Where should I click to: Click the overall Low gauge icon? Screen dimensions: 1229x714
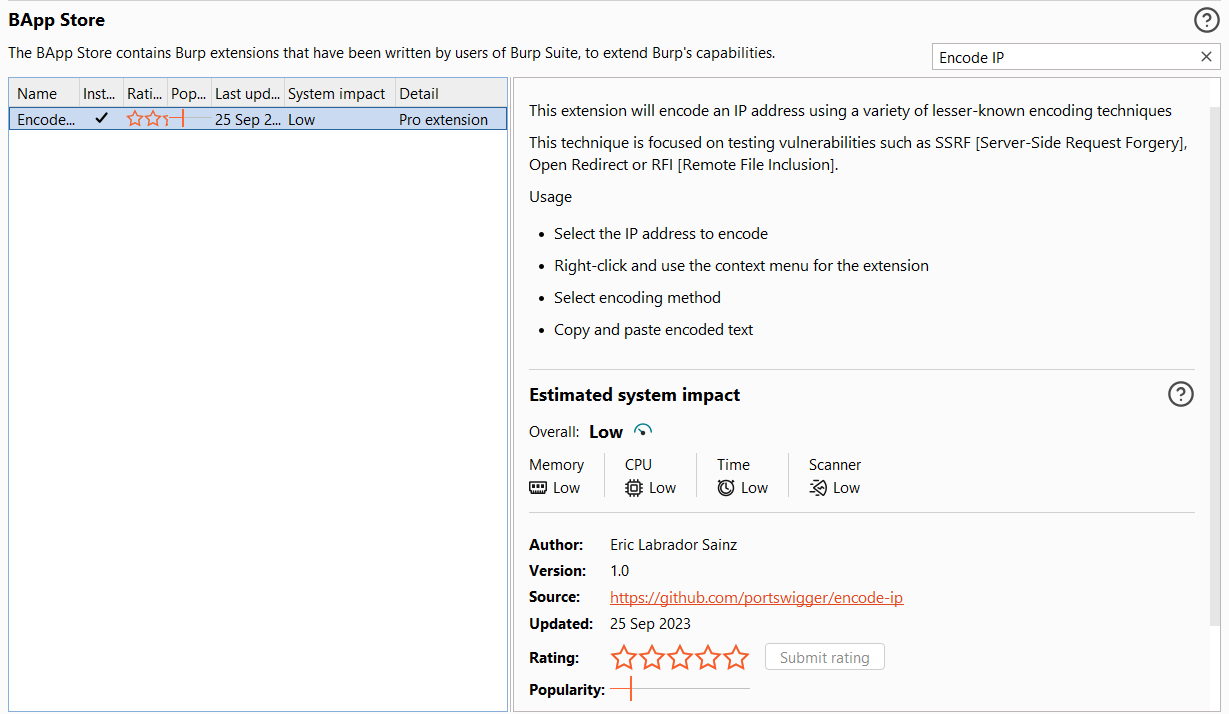[x=643, y=431]
